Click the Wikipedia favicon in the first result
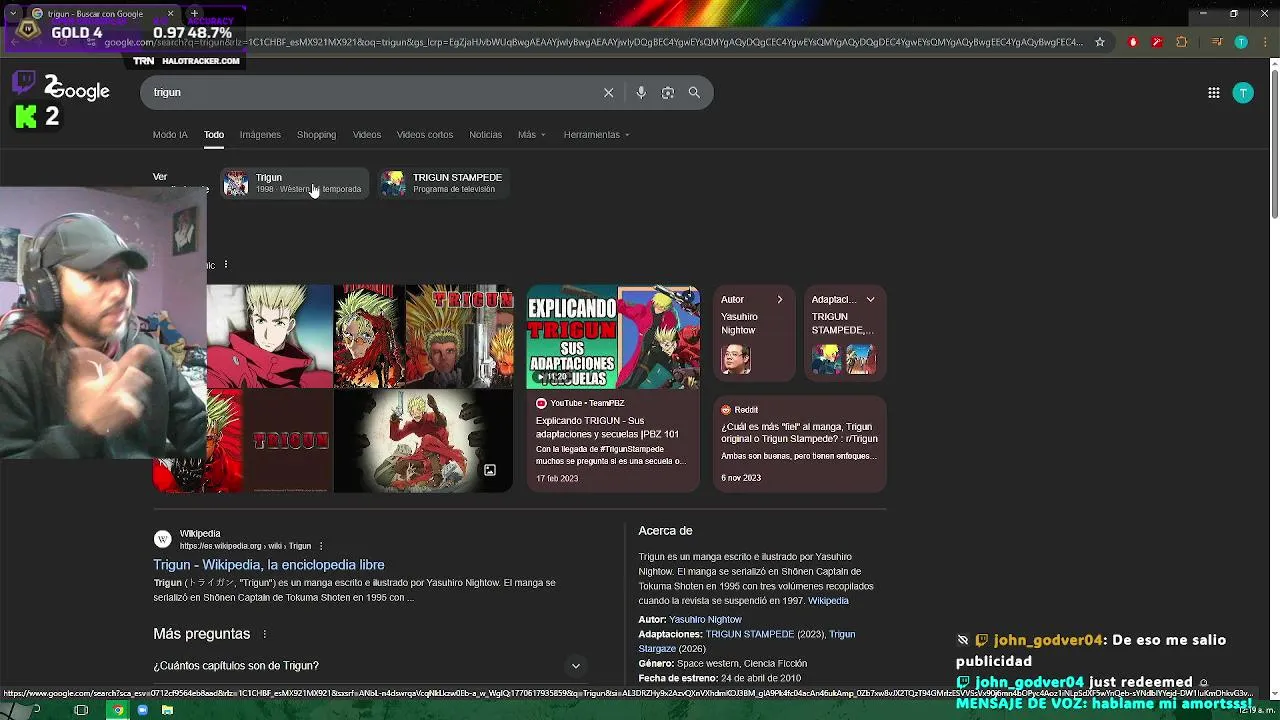The height and width of the screenshot is (720, 1280). coord(162,539)
